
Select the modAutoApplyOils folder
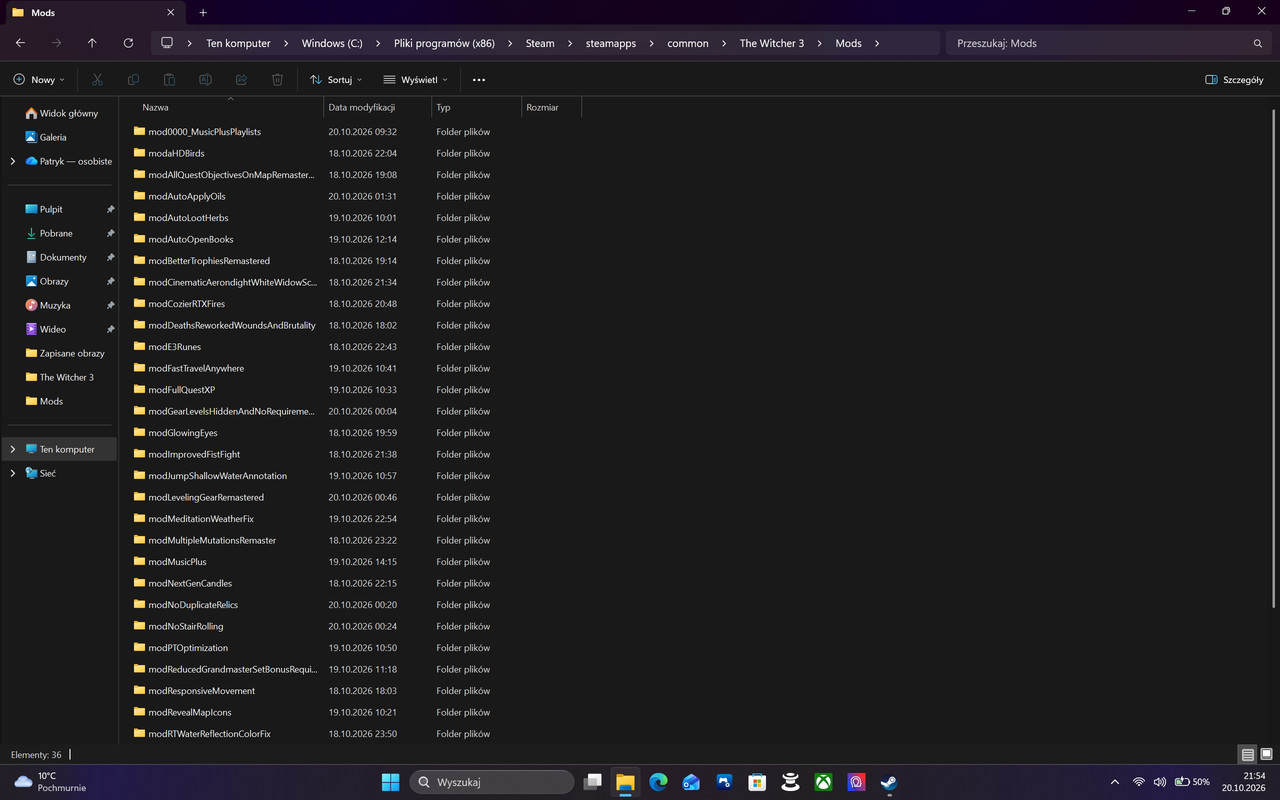[187, 197]
